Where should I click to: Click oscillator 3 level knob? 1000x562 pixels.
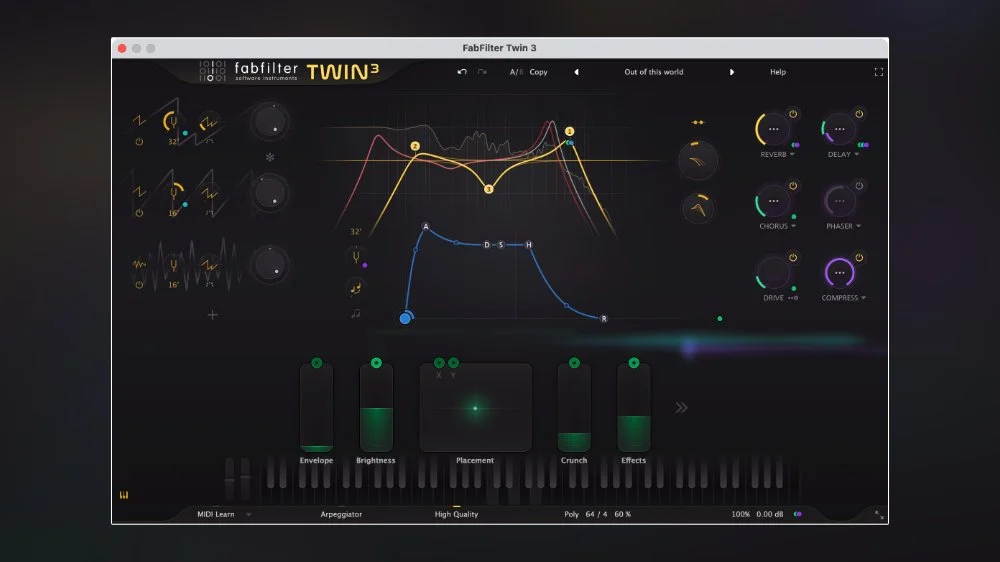click(270, 265)
